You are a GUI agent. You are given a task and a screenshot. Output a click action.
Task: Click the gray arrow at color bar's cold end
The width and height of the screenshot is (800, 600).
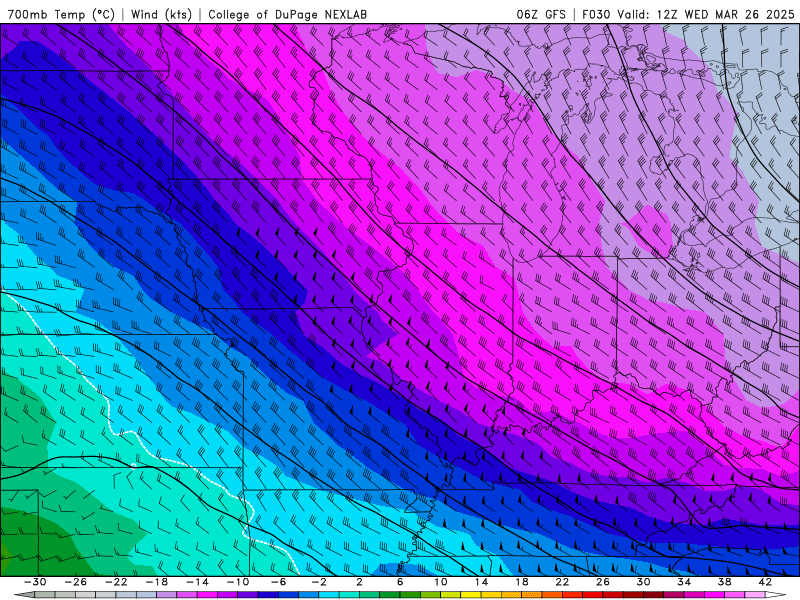(24, 595)
